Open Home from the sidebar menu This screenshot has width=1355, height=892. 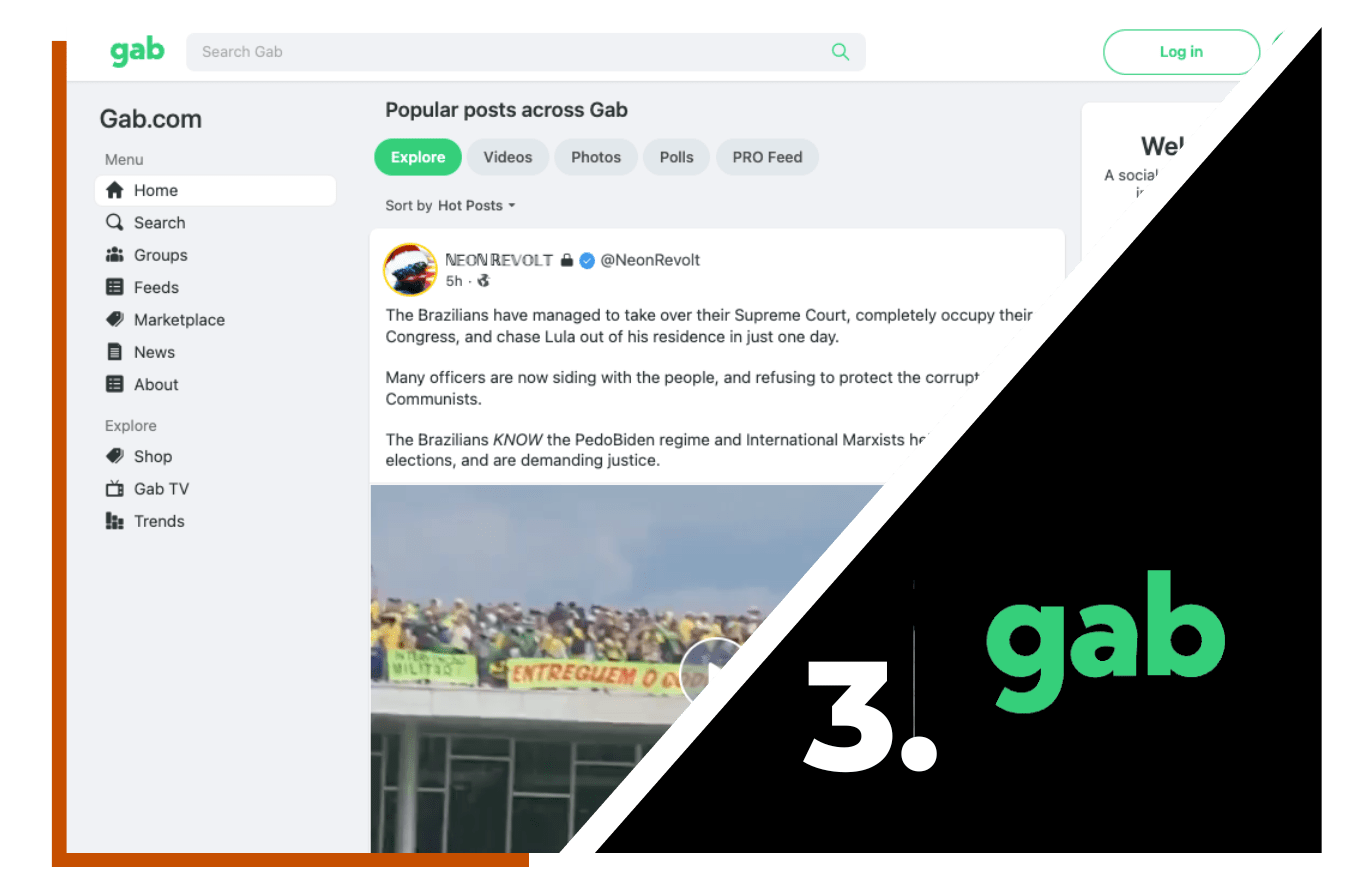coord(215,190)
